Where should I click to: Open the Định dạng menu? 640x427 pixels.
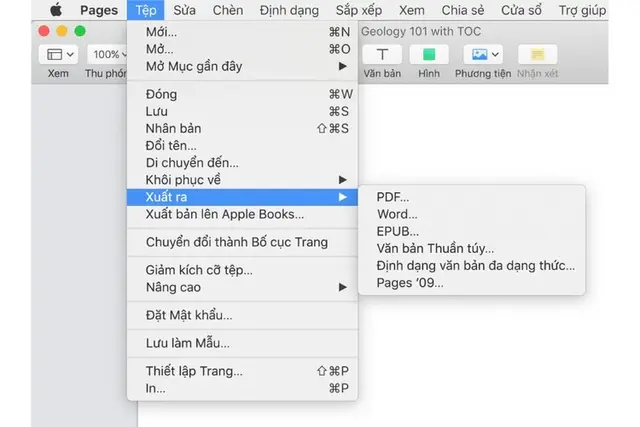point(289,10)
